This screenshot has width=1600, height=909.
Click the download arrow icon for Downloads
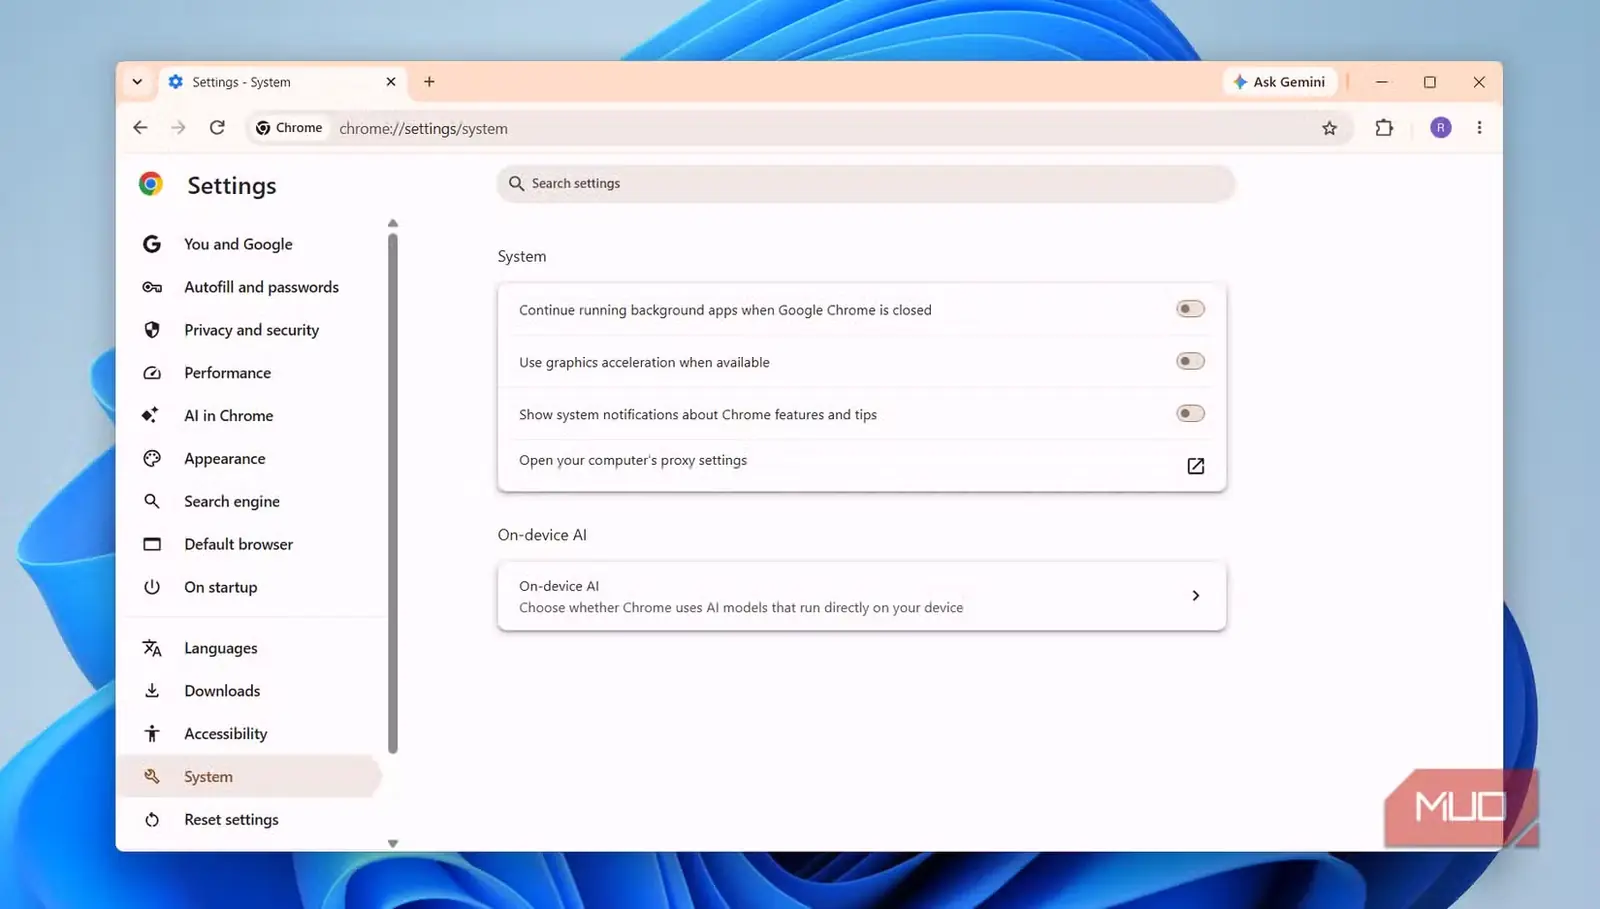[x=152, y=691]
